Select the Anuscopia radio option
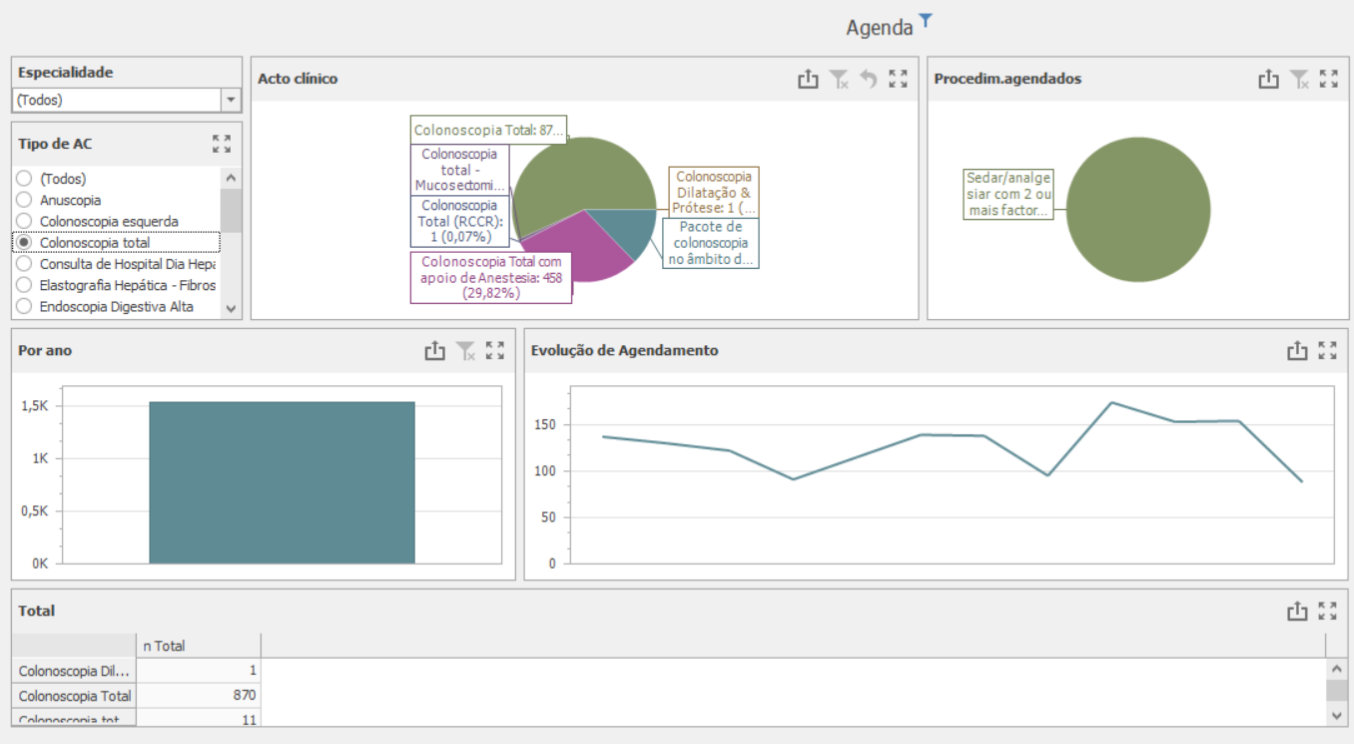The width and height of the screenshot is (1354, 744). pos(24,200)
